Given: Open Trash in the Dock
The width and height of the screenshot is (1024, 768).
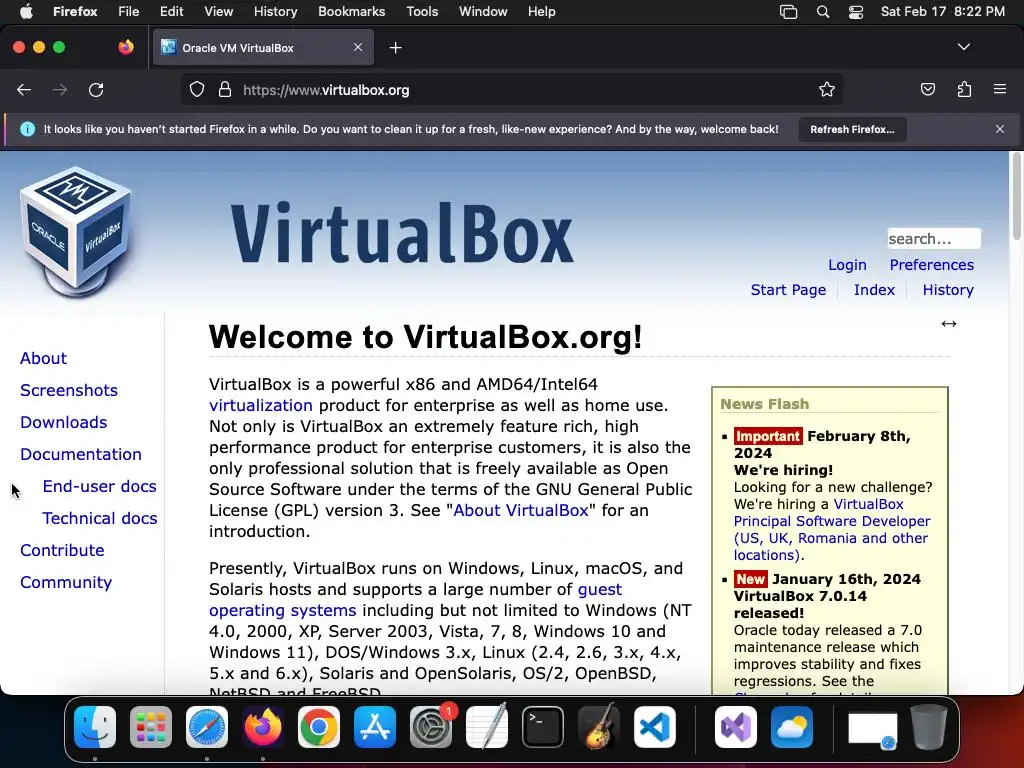Looking at the screenshot, I should tap(929, 727).
